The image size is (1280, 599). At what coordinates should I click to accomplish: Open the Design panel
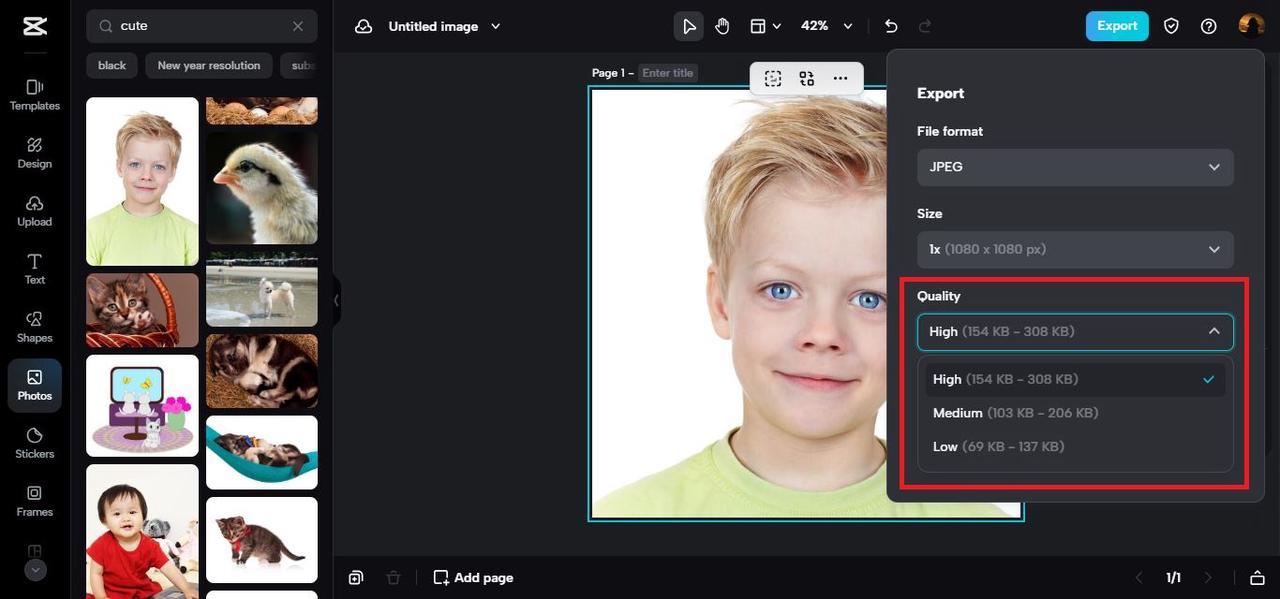coord(35,153)
